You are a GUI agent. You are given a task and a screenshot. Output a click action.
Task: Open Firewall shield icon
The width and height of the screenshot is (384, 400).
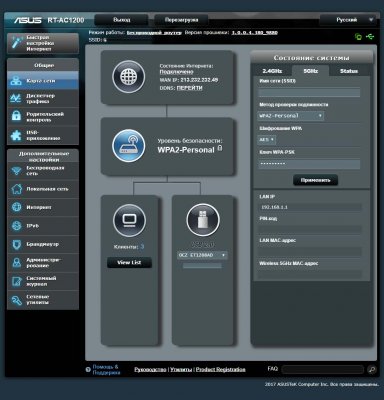tap(16, 244)
